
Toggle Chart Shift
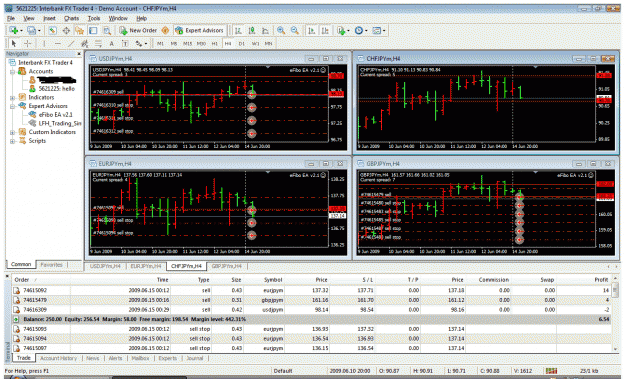pos(325,31)
